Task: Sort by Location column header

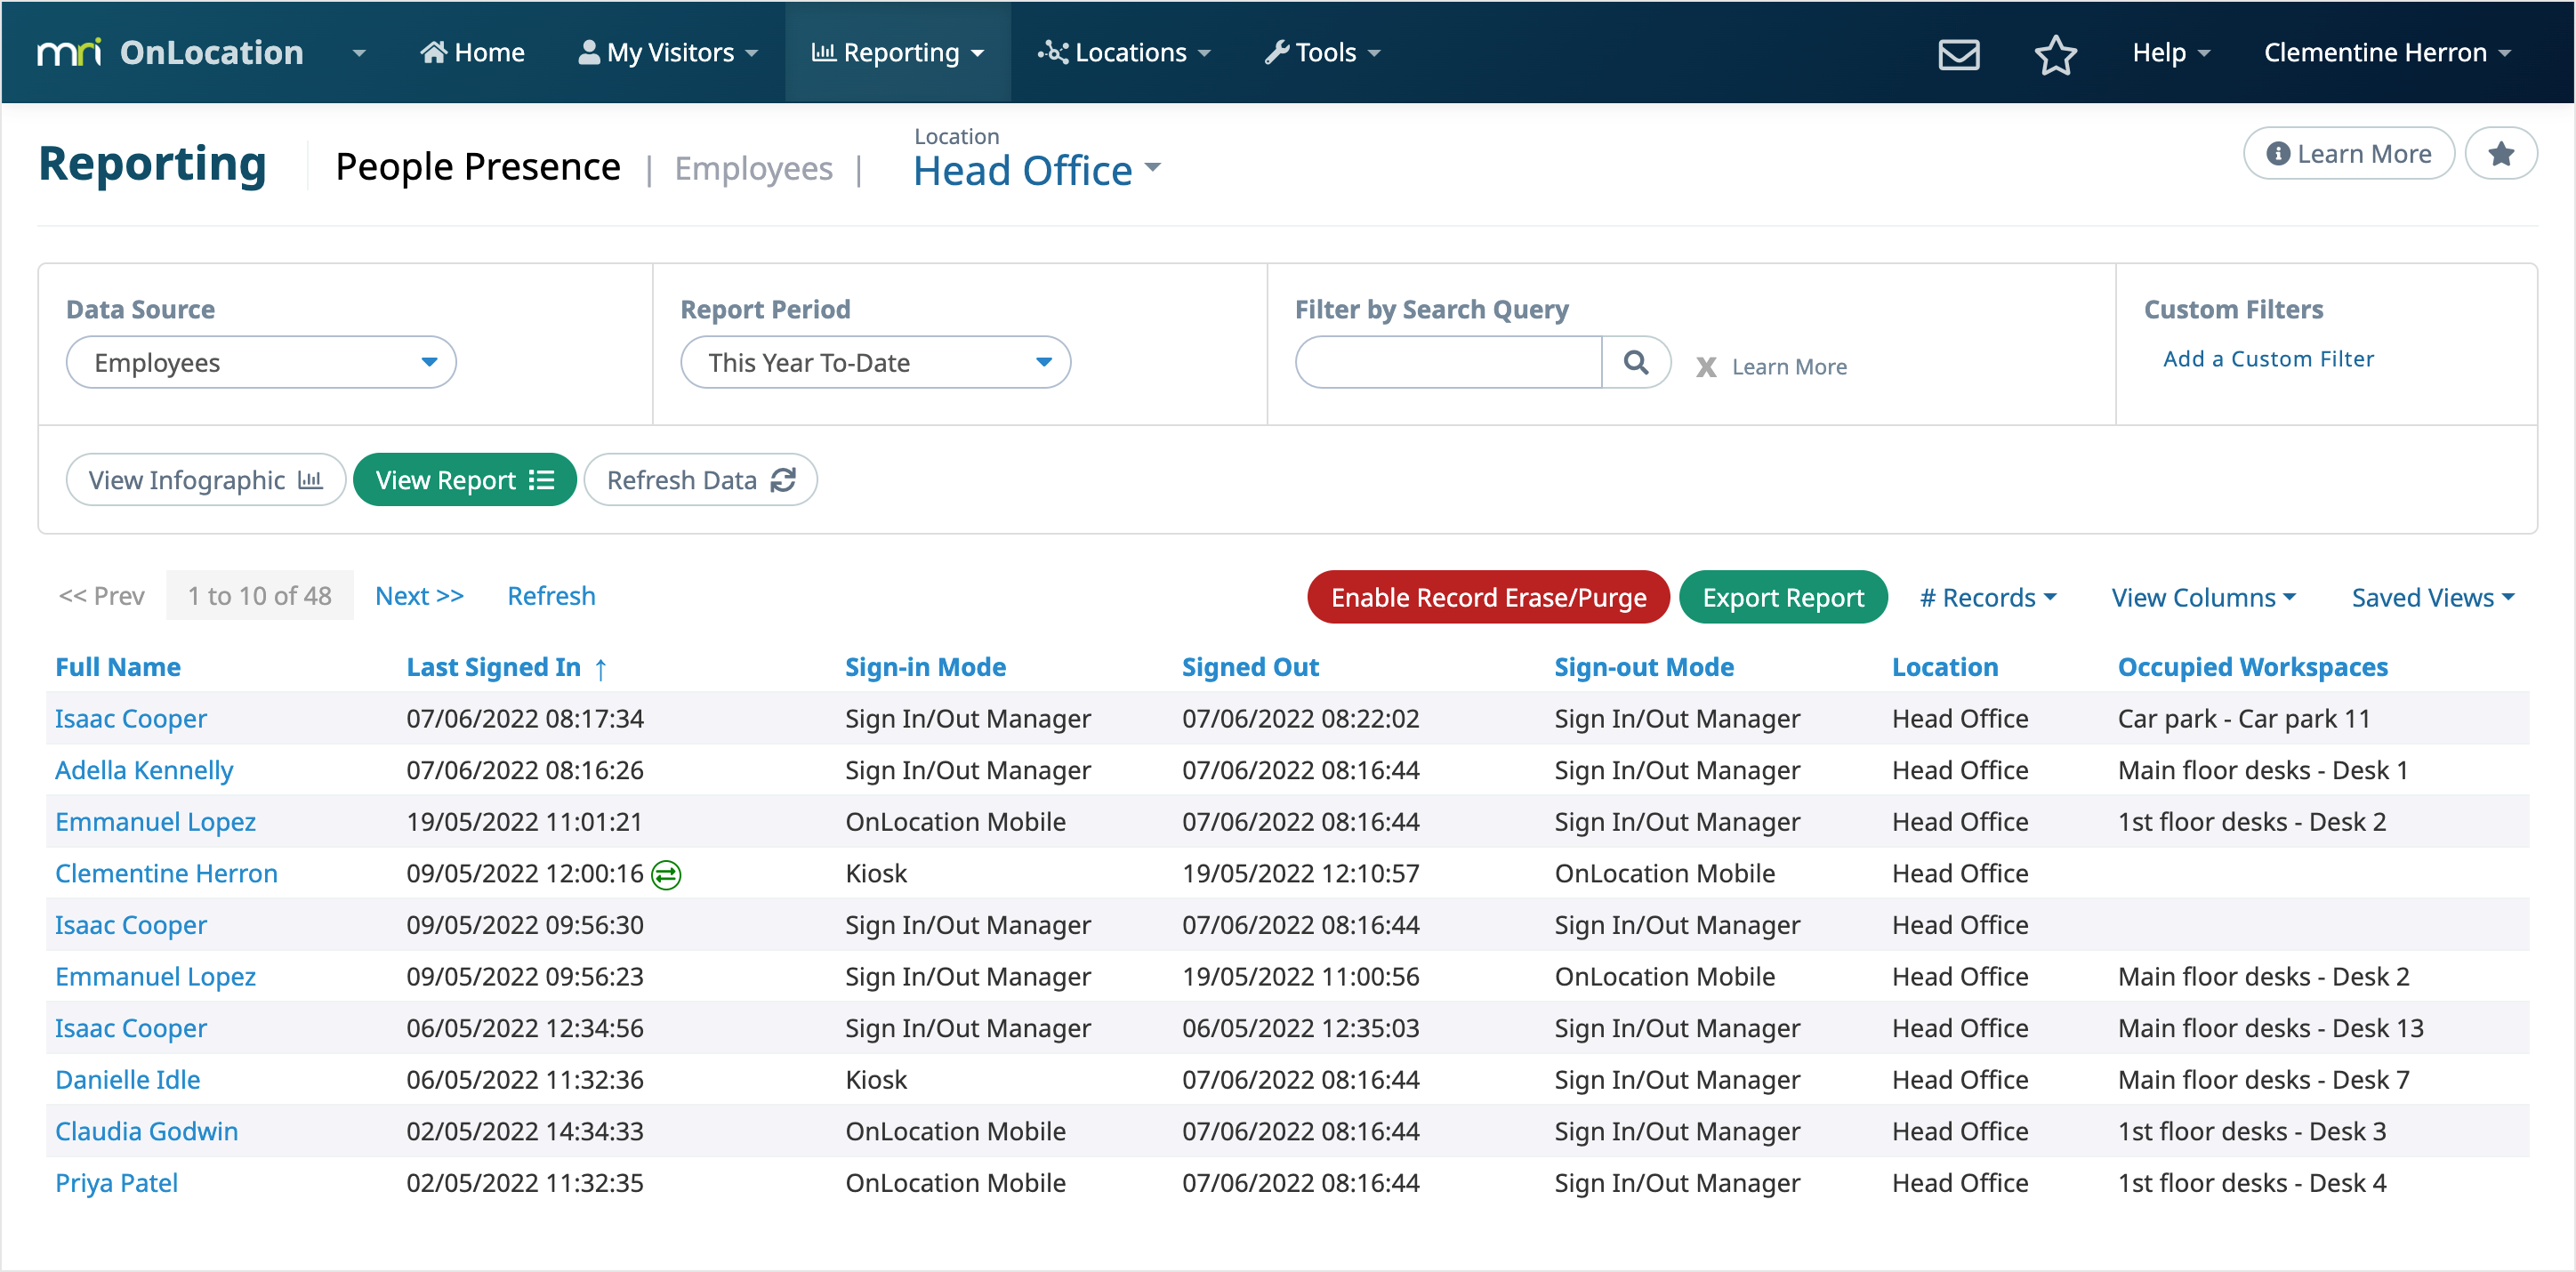Action: [x=1944, y=667]
